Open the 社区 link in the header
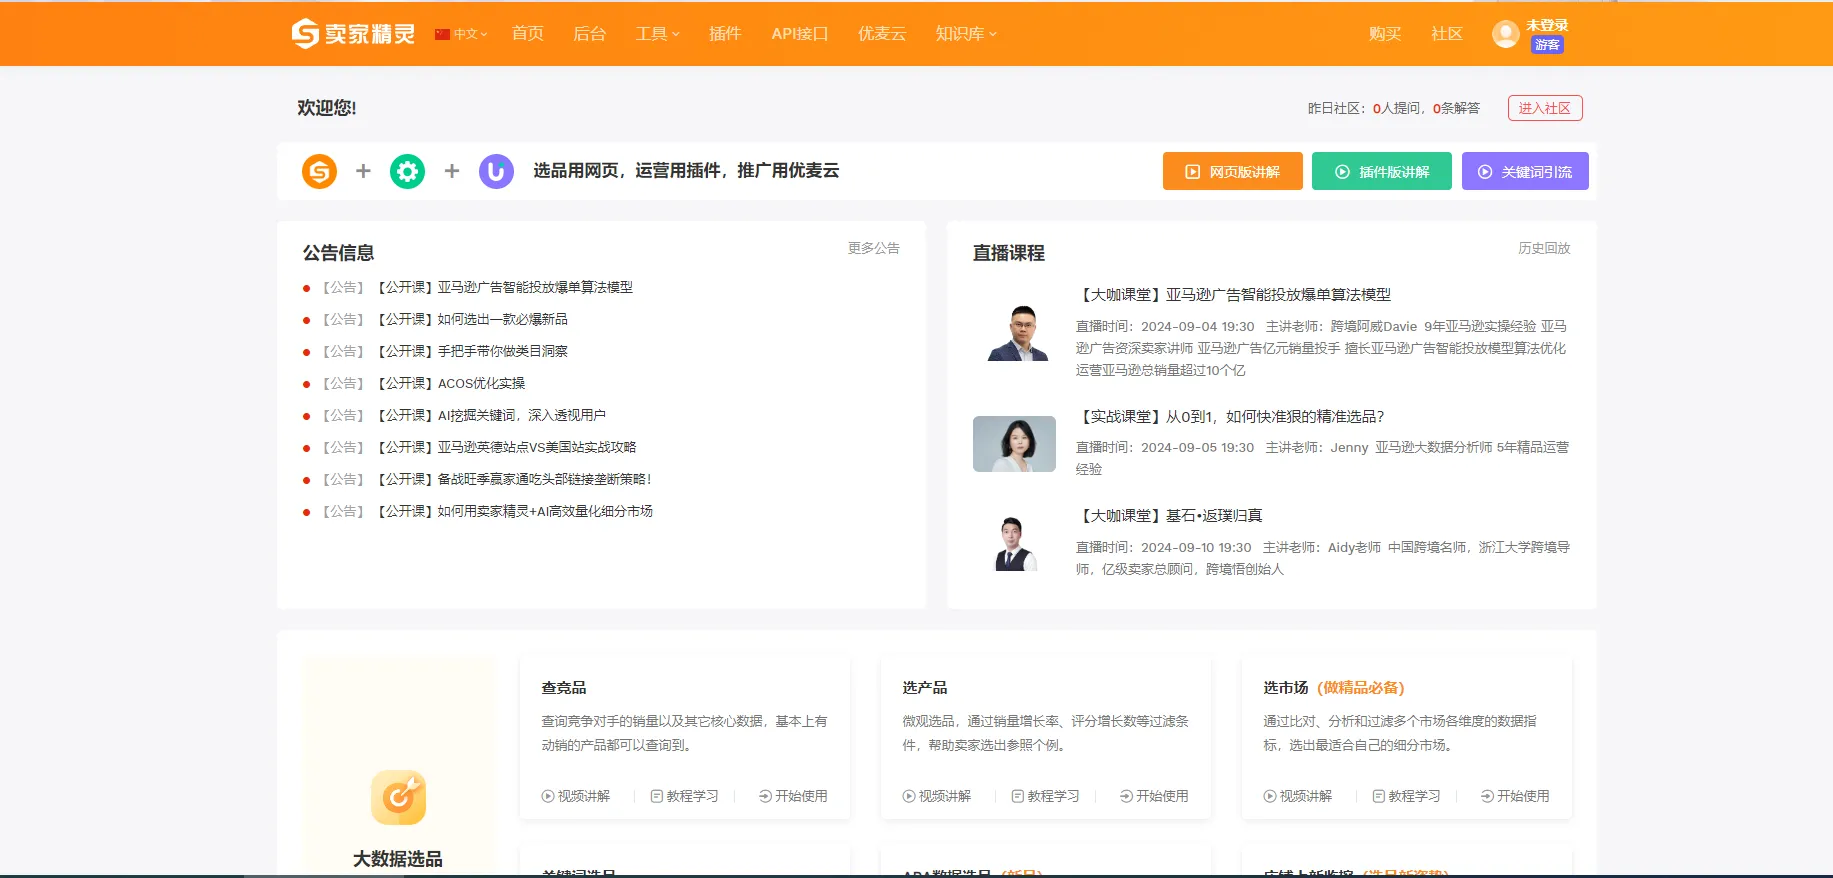Screen dimensions: 1833x878 point(1447,33)
